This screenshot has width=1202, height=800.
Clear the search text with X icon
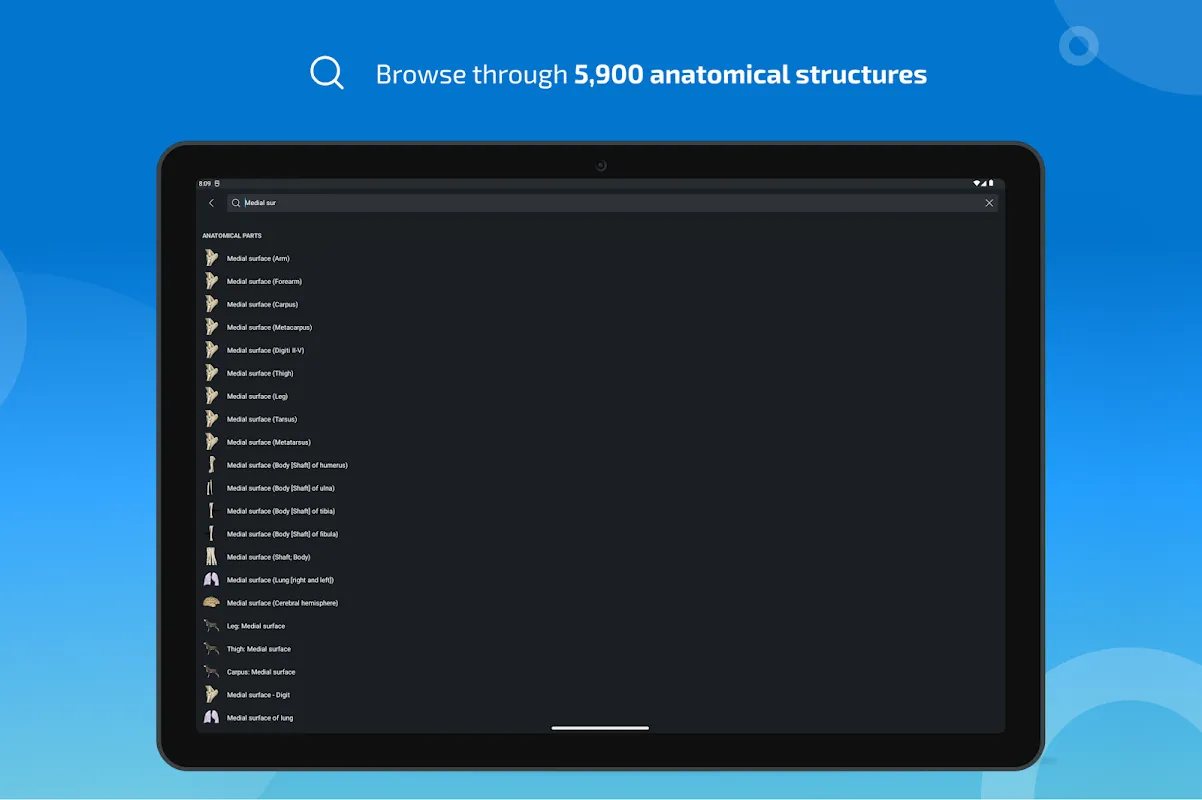click(989, 203)
